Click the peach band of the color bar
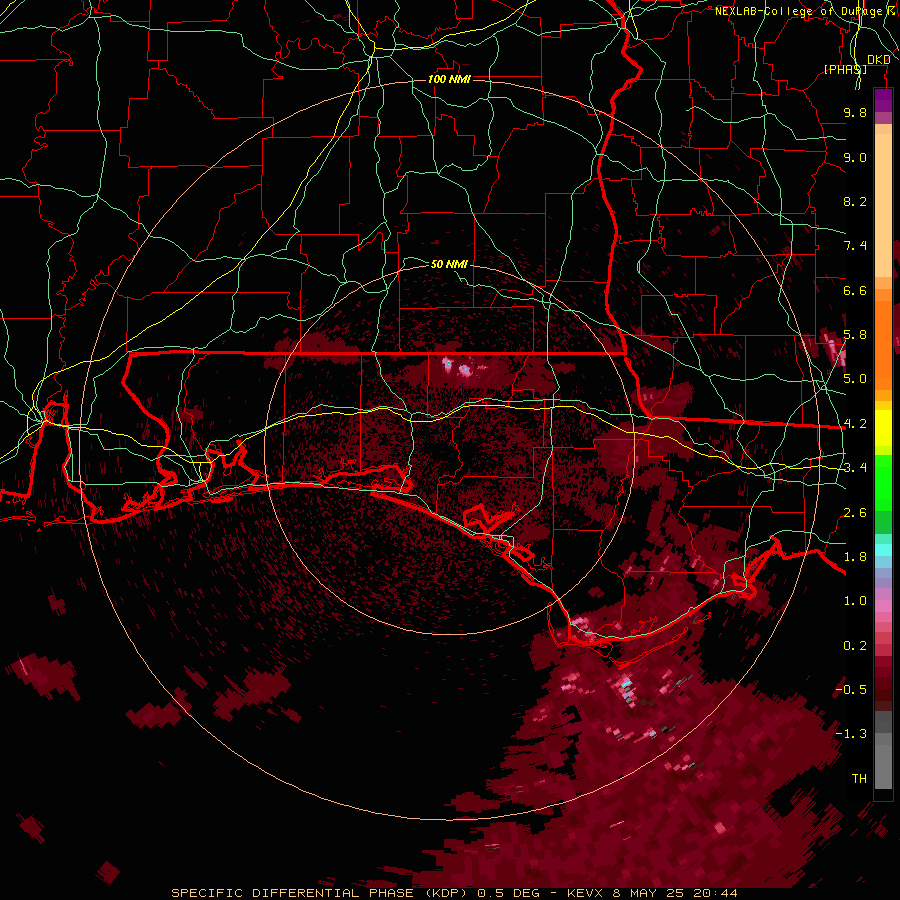Image resolution: width=900 pixels, height=900 pixels. [x=883, y=201]
